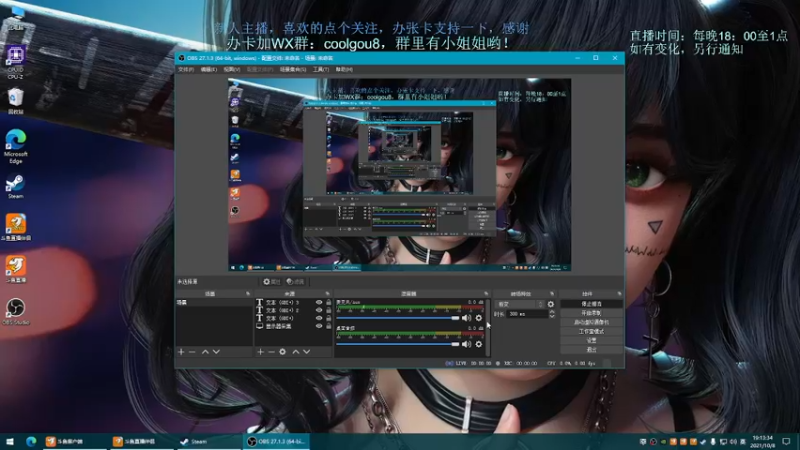Select the scene entry in the Scenes list
The height and width of the screenshot is (450, 800).
pyautogui.click(x=214, y=303)
